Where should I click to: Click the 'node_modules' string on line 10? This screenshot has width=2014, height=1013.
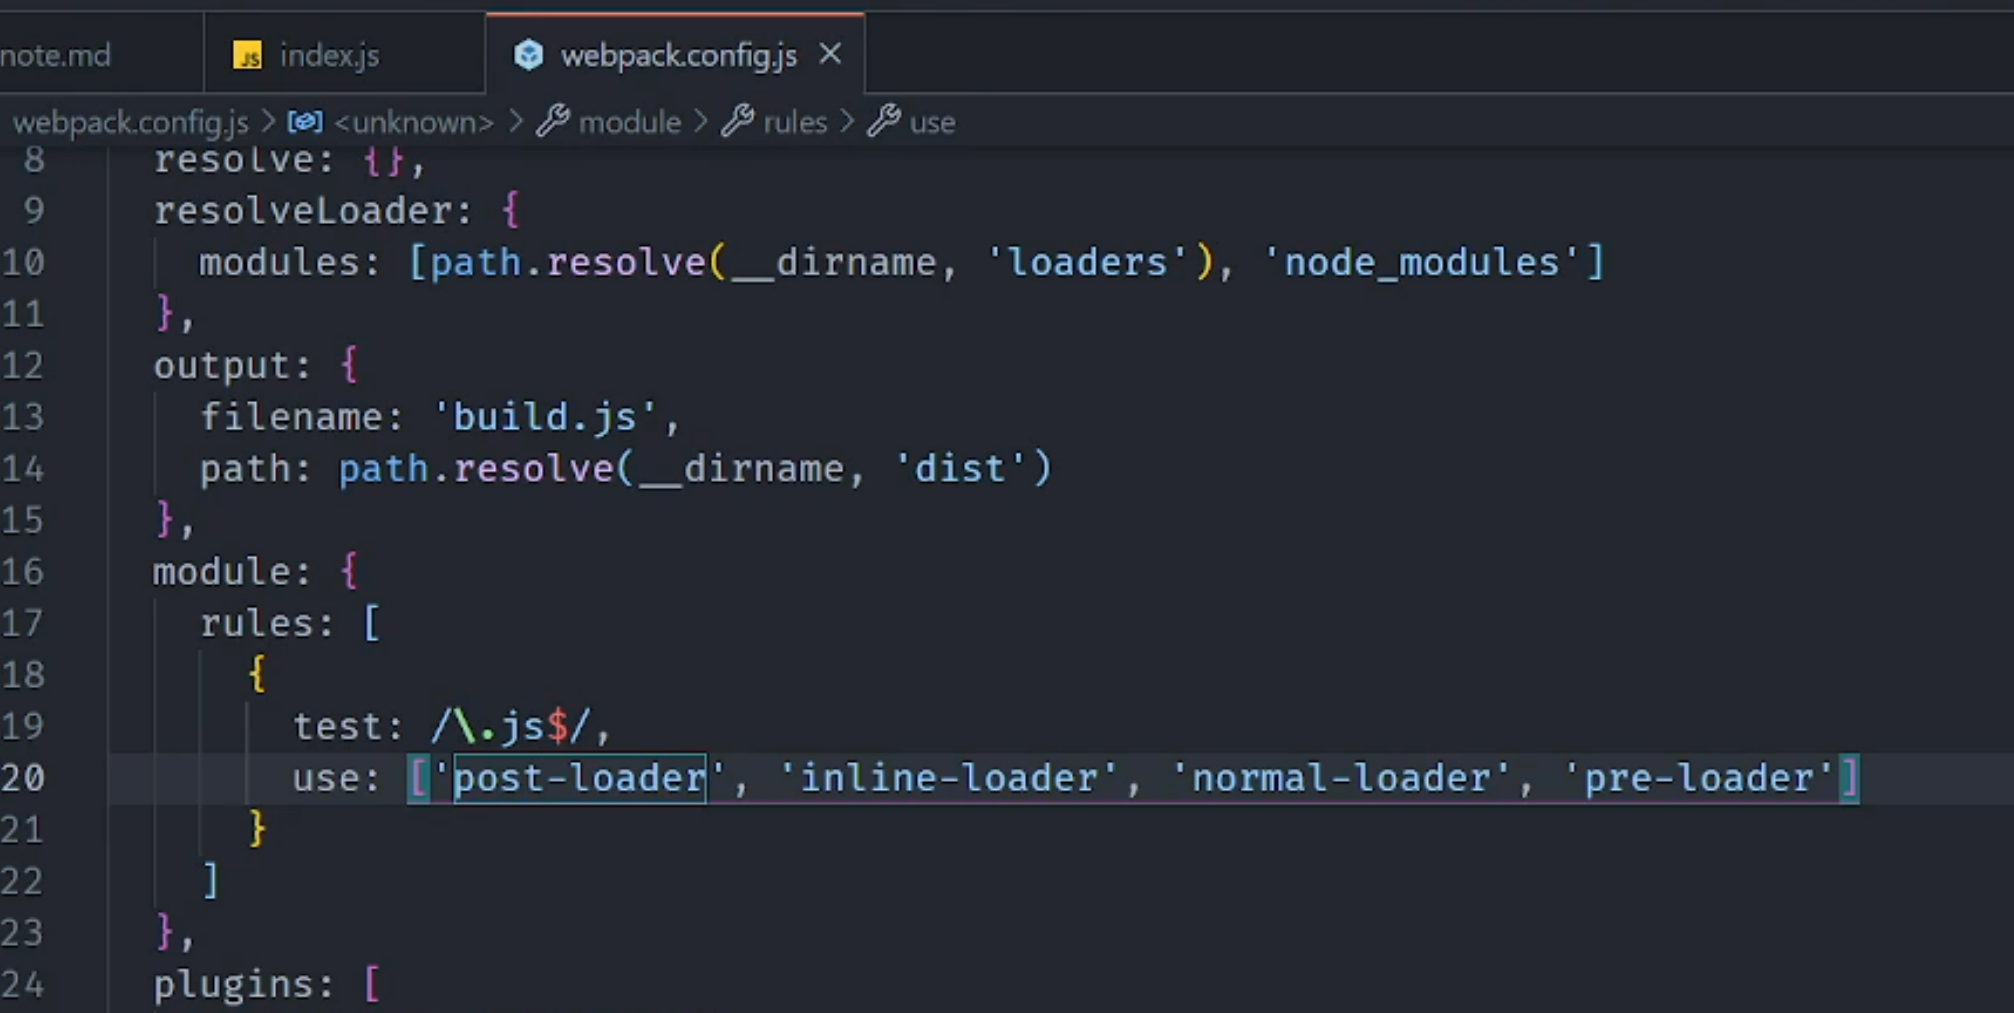1421,262
